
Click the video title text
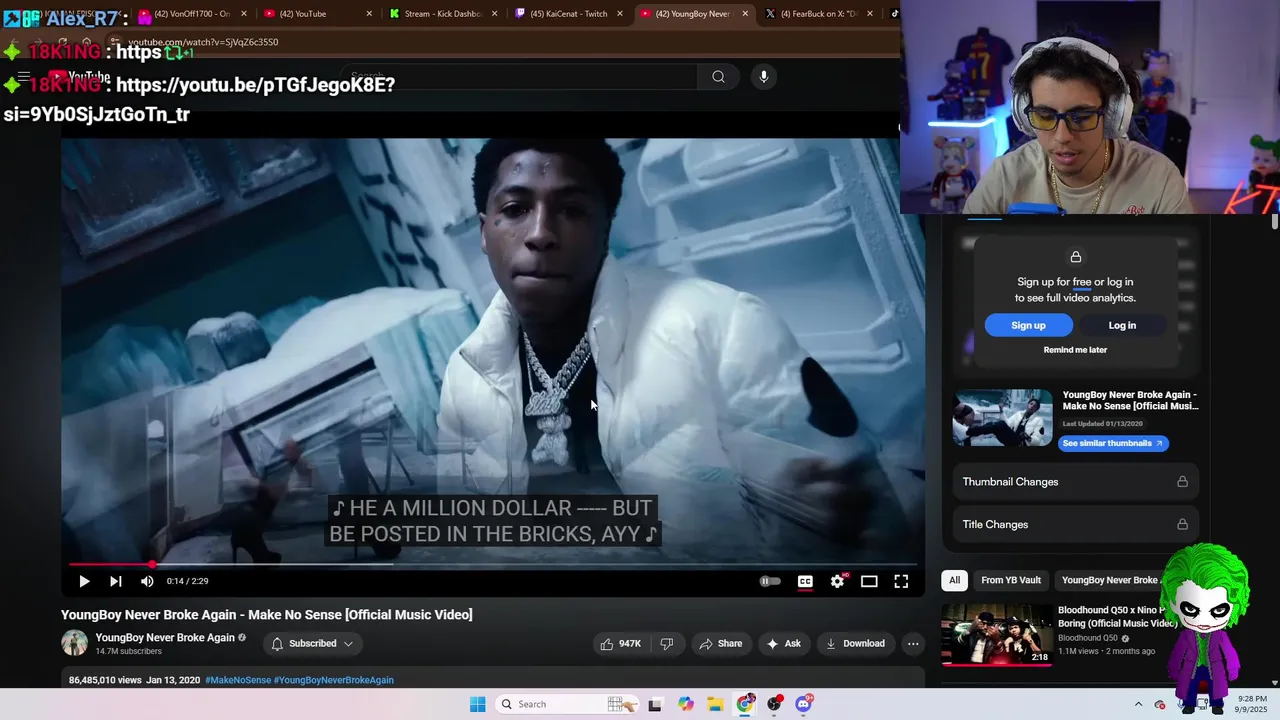[x=266, y=614]
